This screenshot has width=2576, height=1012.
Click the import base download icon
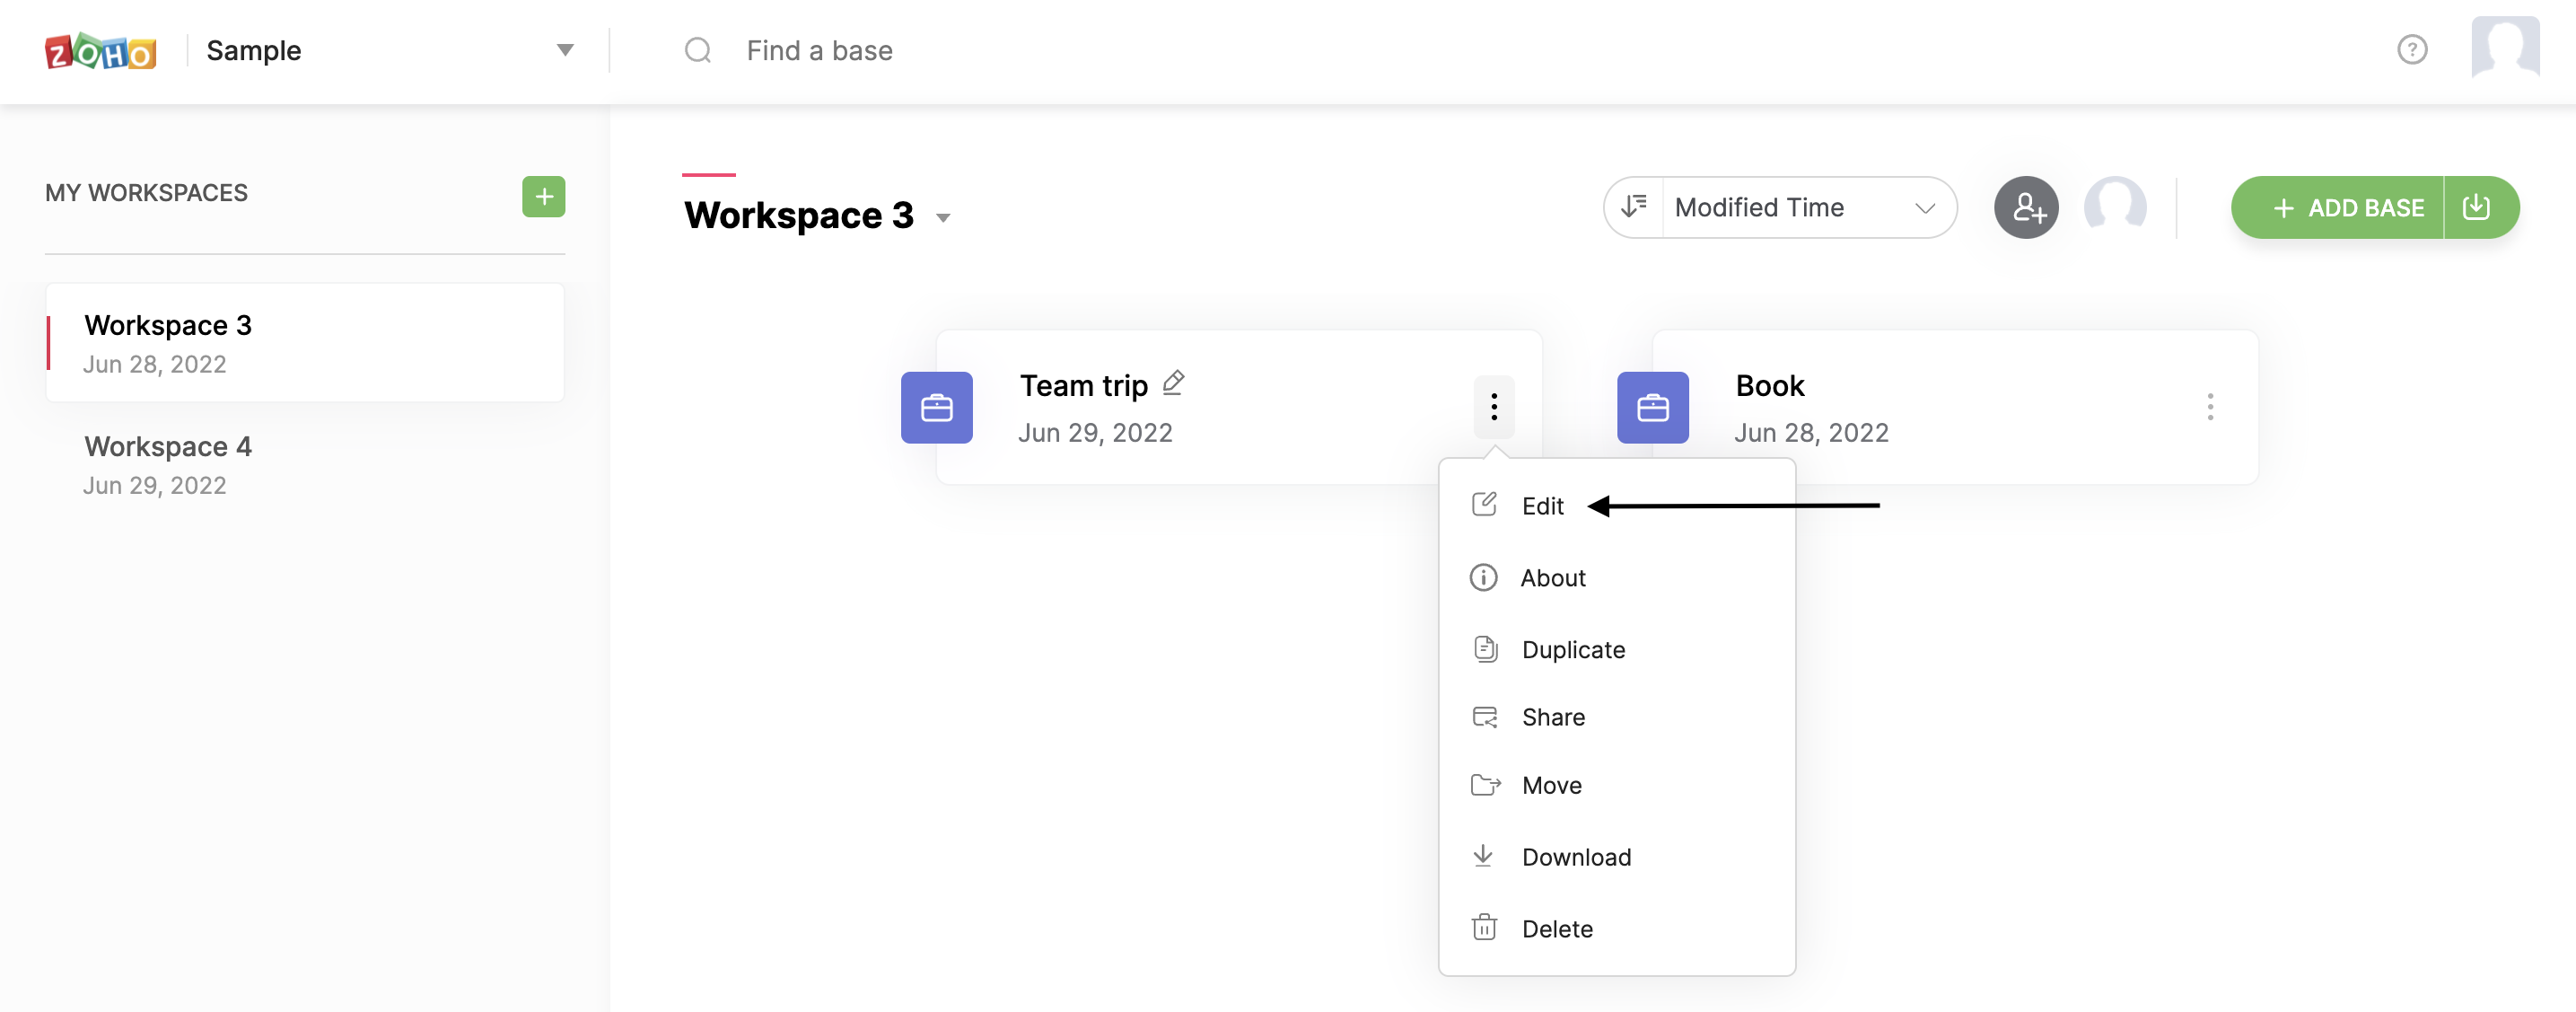(x=2476, y=208)
